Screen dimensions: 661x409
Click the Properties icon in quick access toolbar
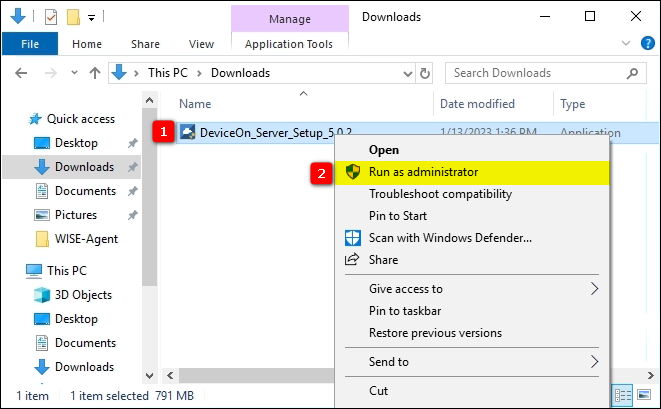pos(51,17)
